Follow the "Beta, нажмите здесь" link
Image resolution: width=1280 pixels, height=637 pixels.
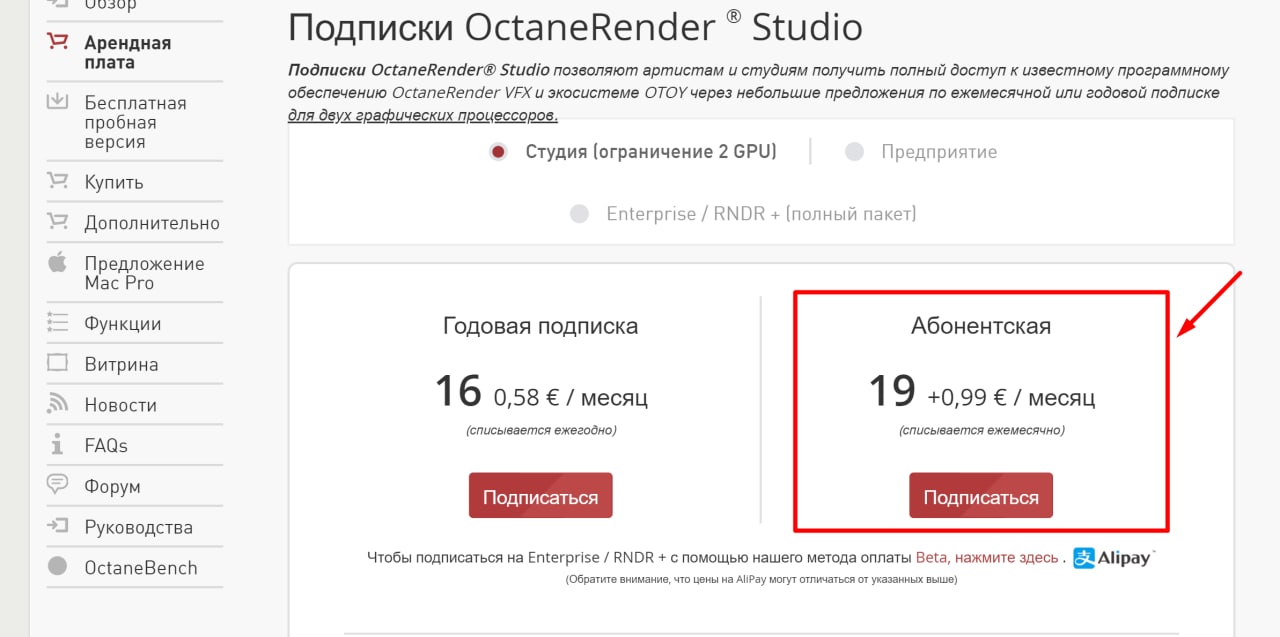(987, 557)
